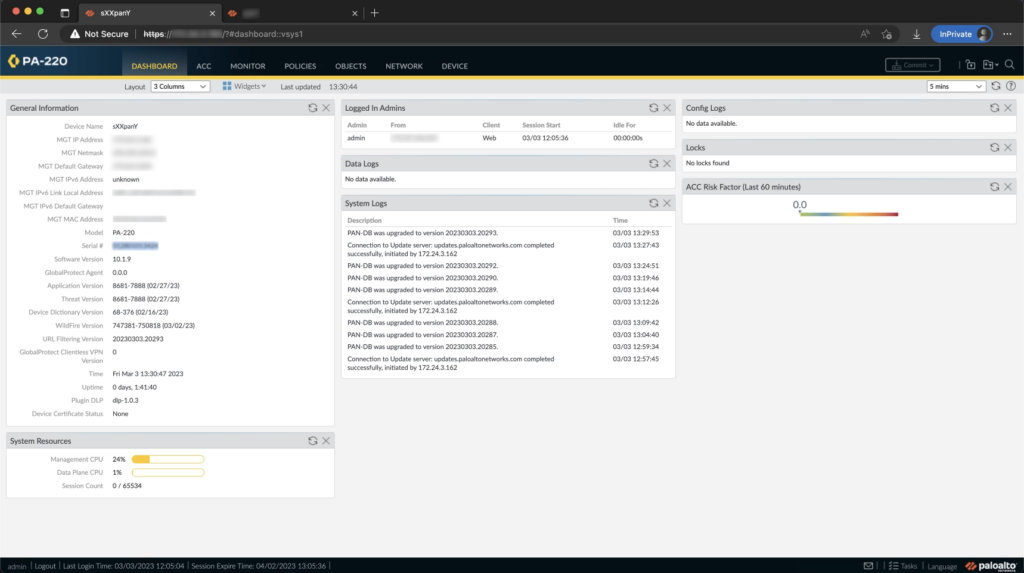The height and width of the screenshot is (573, 1024).
Task: Refresh the Data Logs widget
Action: [x=654, y=163]
